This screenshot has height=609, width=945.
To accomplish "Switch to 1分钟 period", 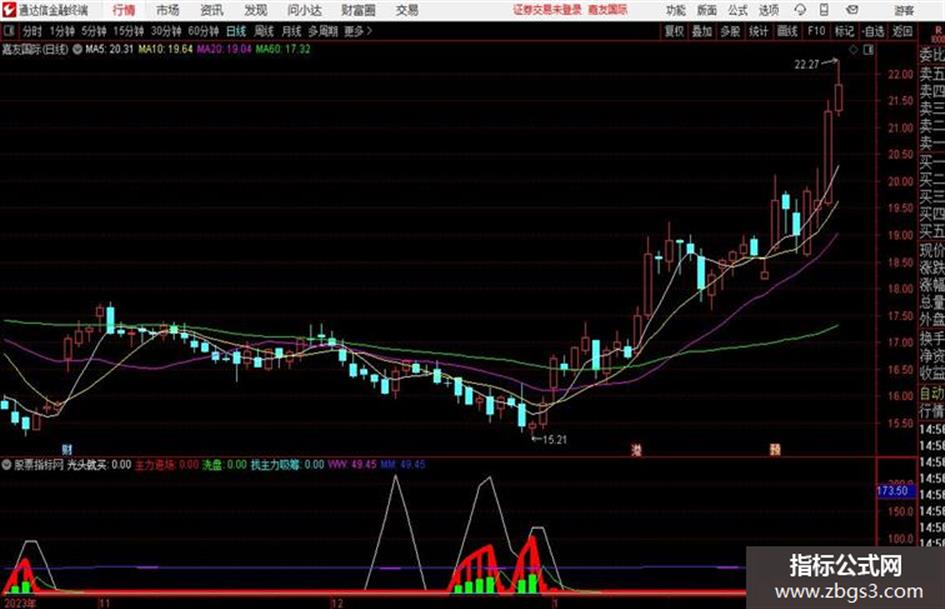I will [62, 31].
